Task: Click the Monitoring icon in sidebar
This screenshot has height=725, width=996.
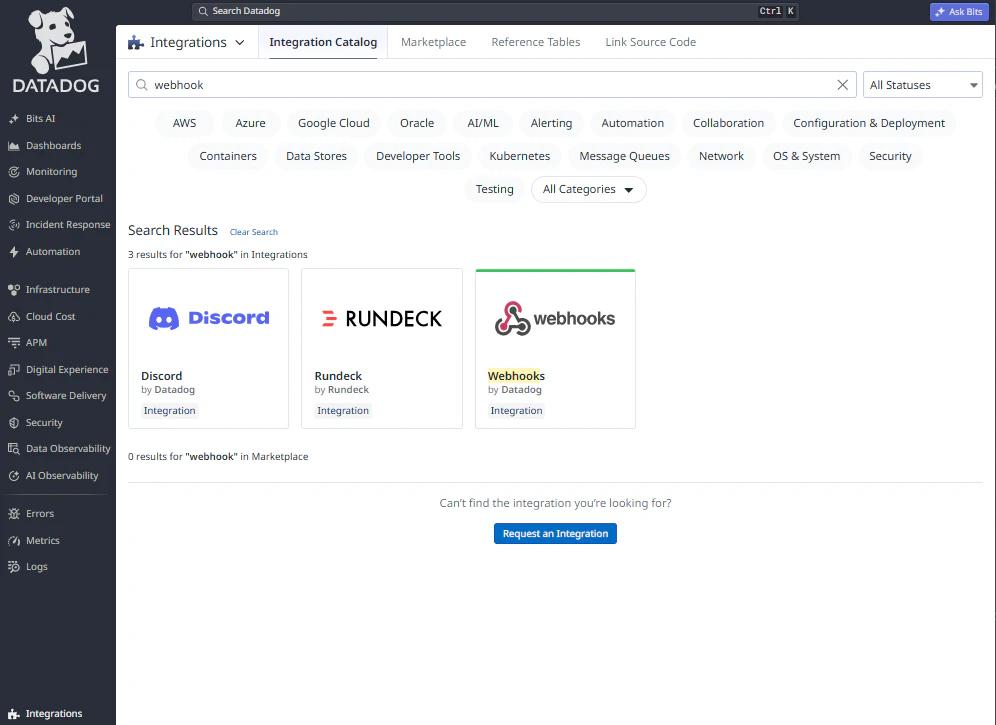Action: (14, 172)
